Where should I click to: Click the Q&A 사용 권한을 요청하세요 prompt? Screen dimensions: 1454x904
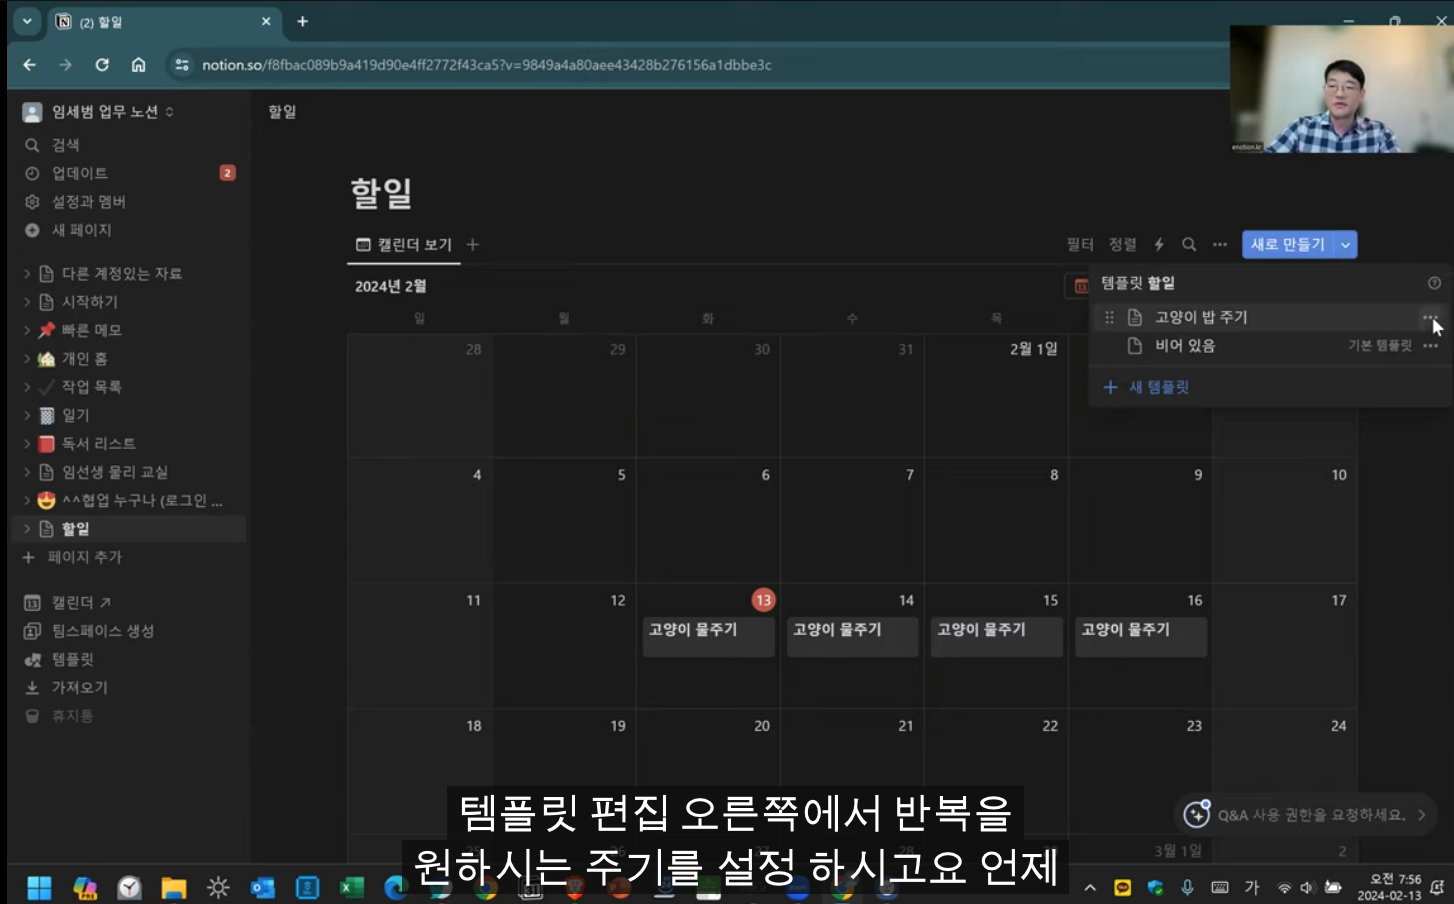(1305, 815)
